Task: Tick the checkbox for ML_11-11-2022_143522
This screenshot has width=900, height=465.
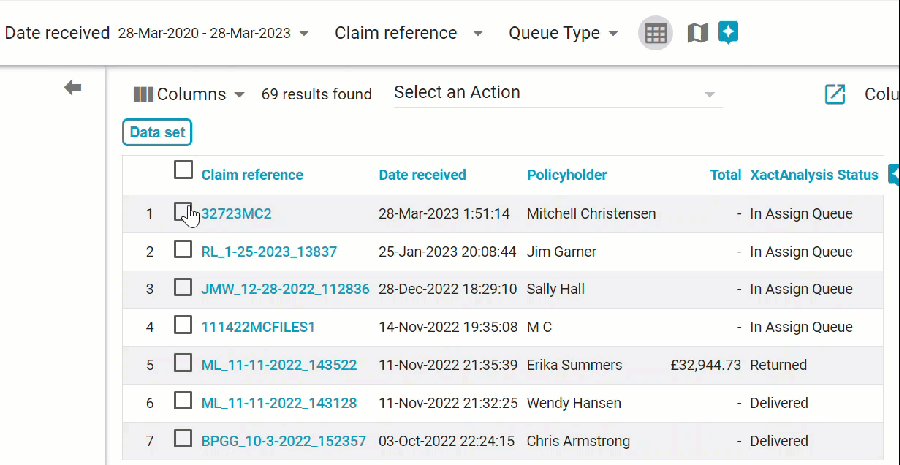Action: point(183,363)
